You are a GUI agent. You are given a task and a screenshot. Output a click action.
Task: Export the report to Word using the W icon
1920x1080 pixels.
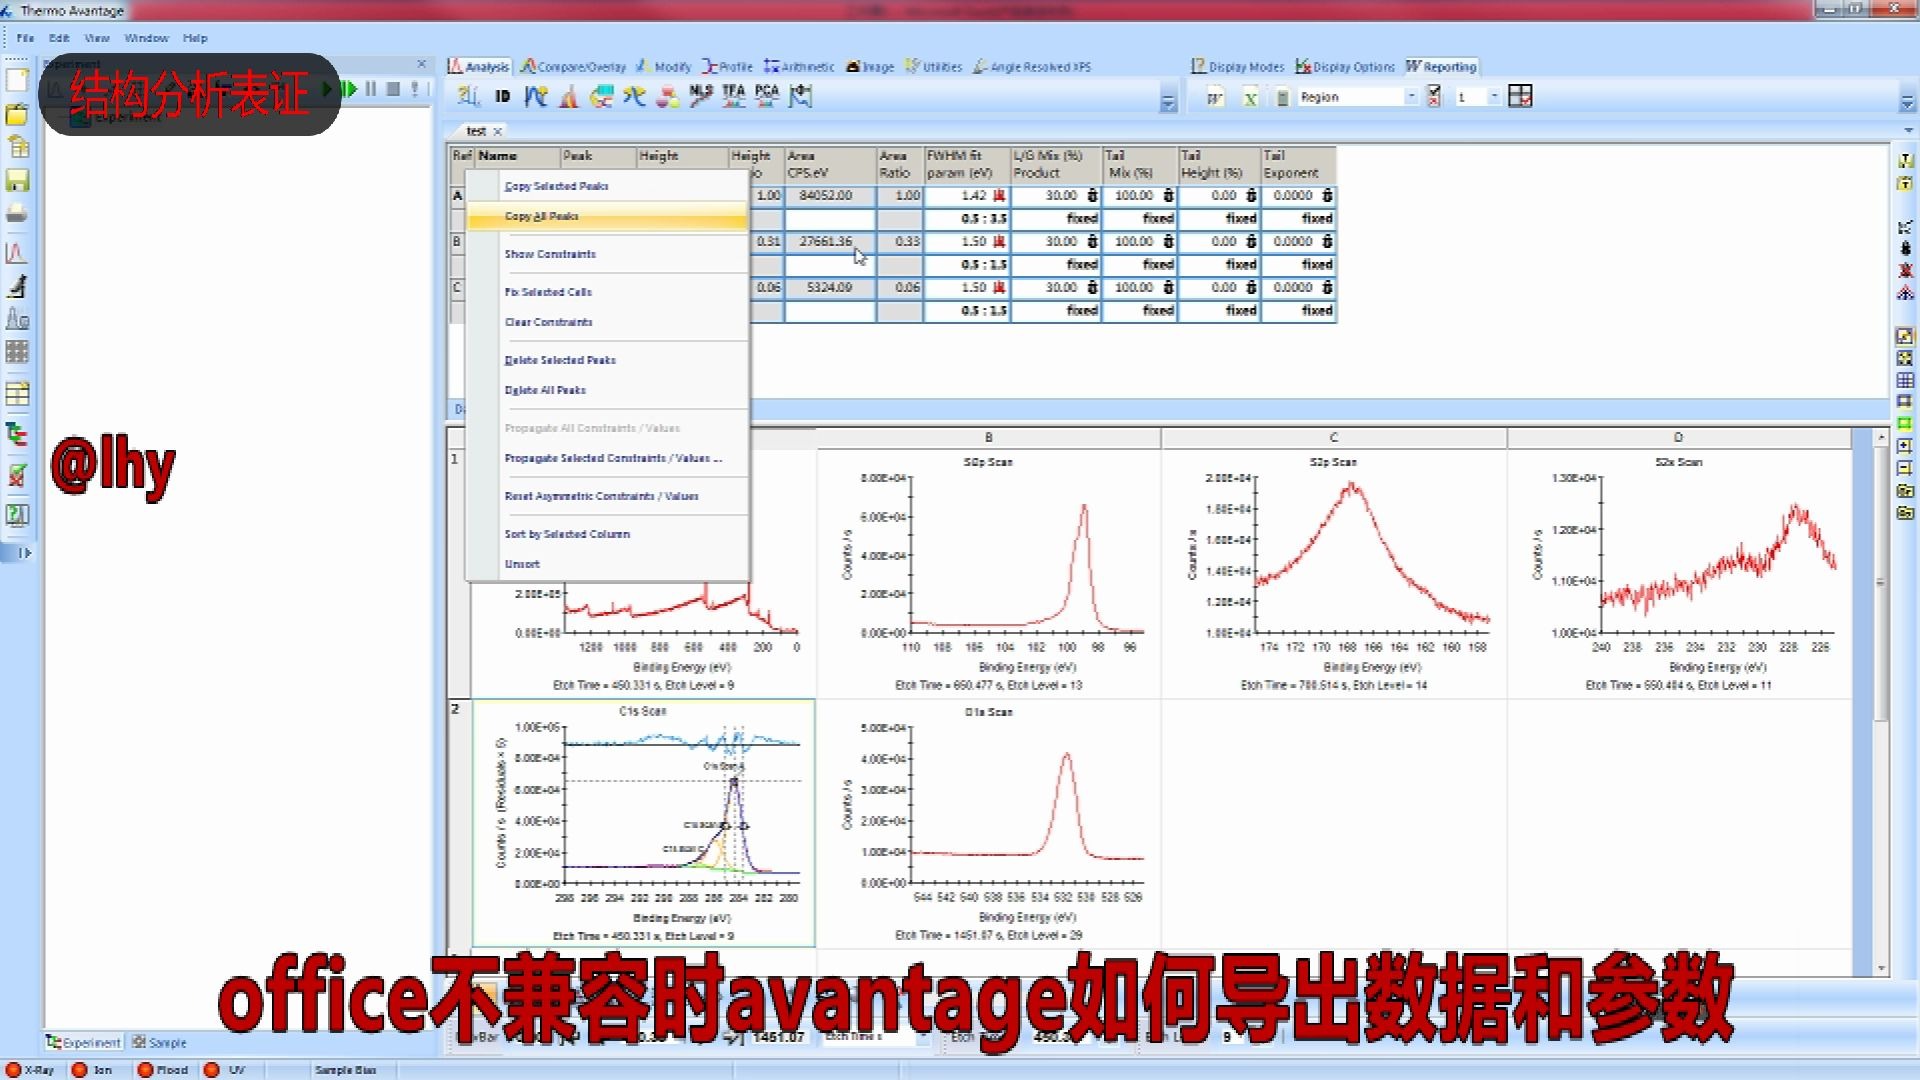[x=1215, y=97]
